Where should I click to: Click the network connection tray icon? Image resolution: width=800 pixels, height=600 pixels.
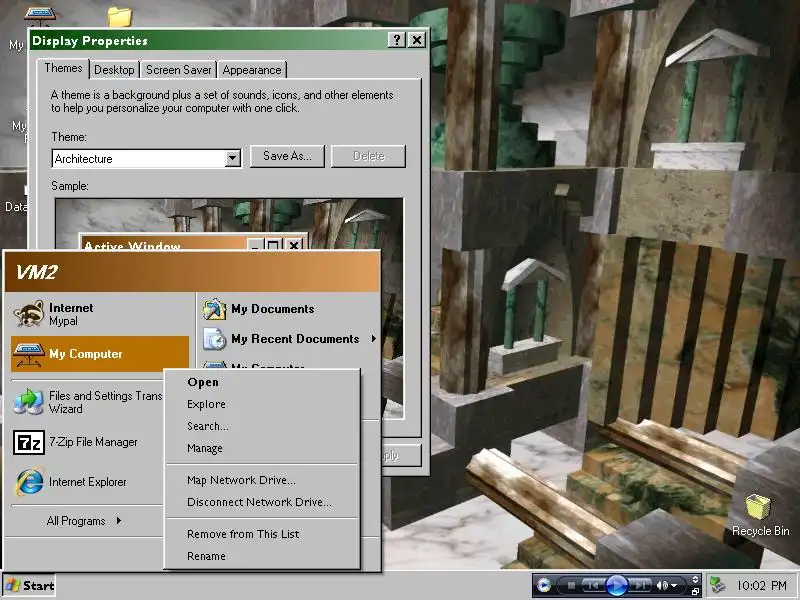718,586
